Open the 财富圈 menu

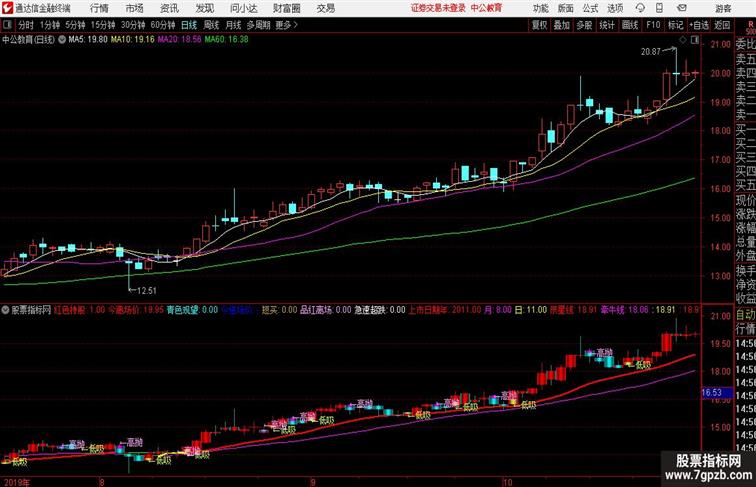[286, 8]
